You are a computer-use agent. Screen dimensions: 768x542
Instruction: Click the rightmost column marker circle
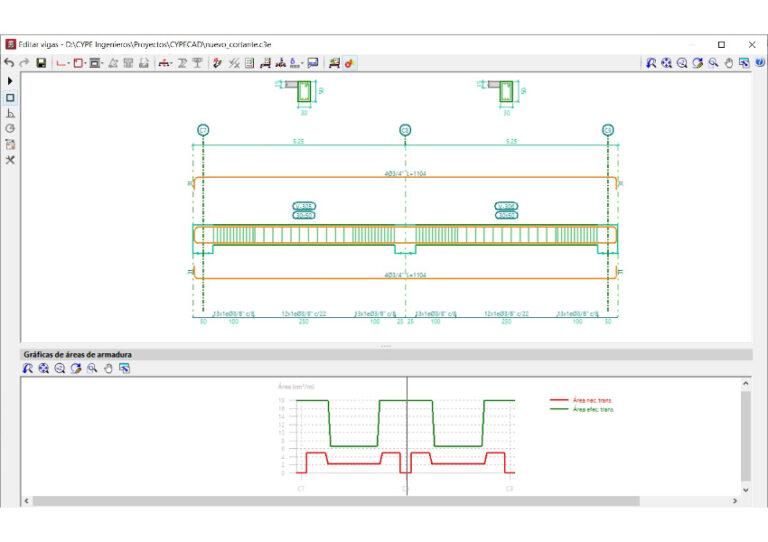tap(608, 130)
